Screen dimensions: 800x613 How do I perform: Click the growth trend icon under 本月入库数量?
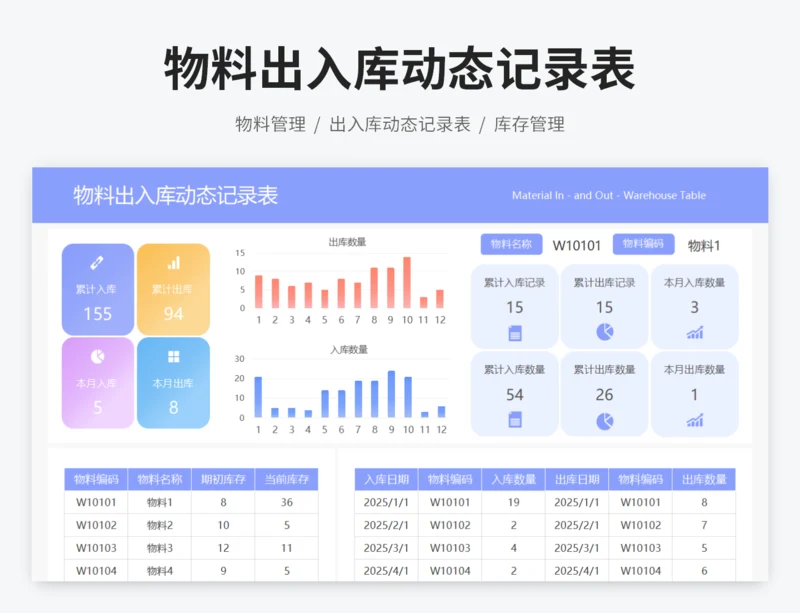pos(696,330)
